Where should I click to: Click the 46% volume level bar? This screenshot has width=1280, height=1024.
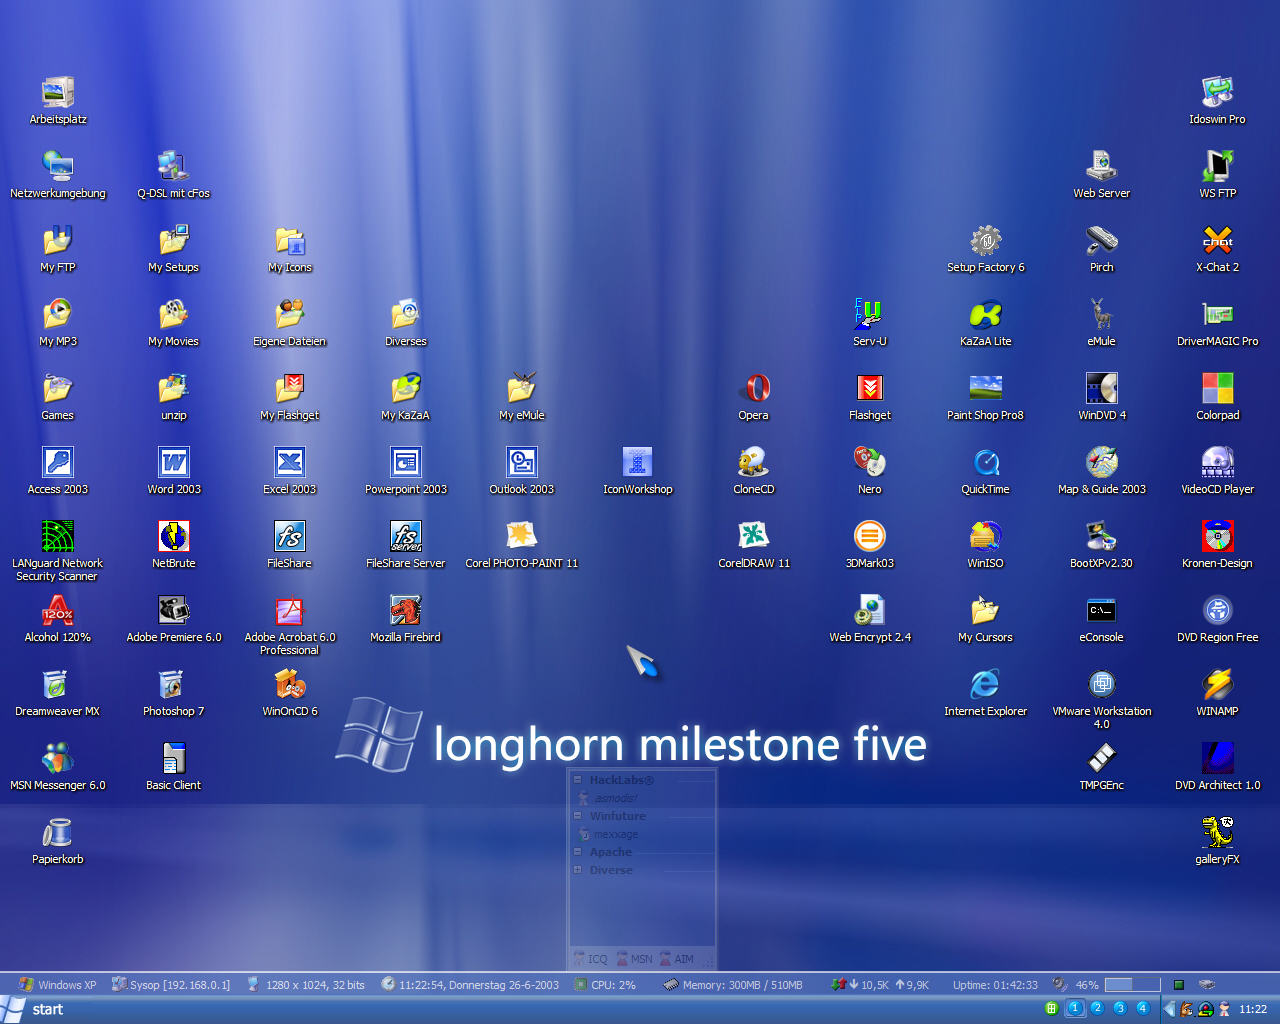click(x=1132, y=985)
